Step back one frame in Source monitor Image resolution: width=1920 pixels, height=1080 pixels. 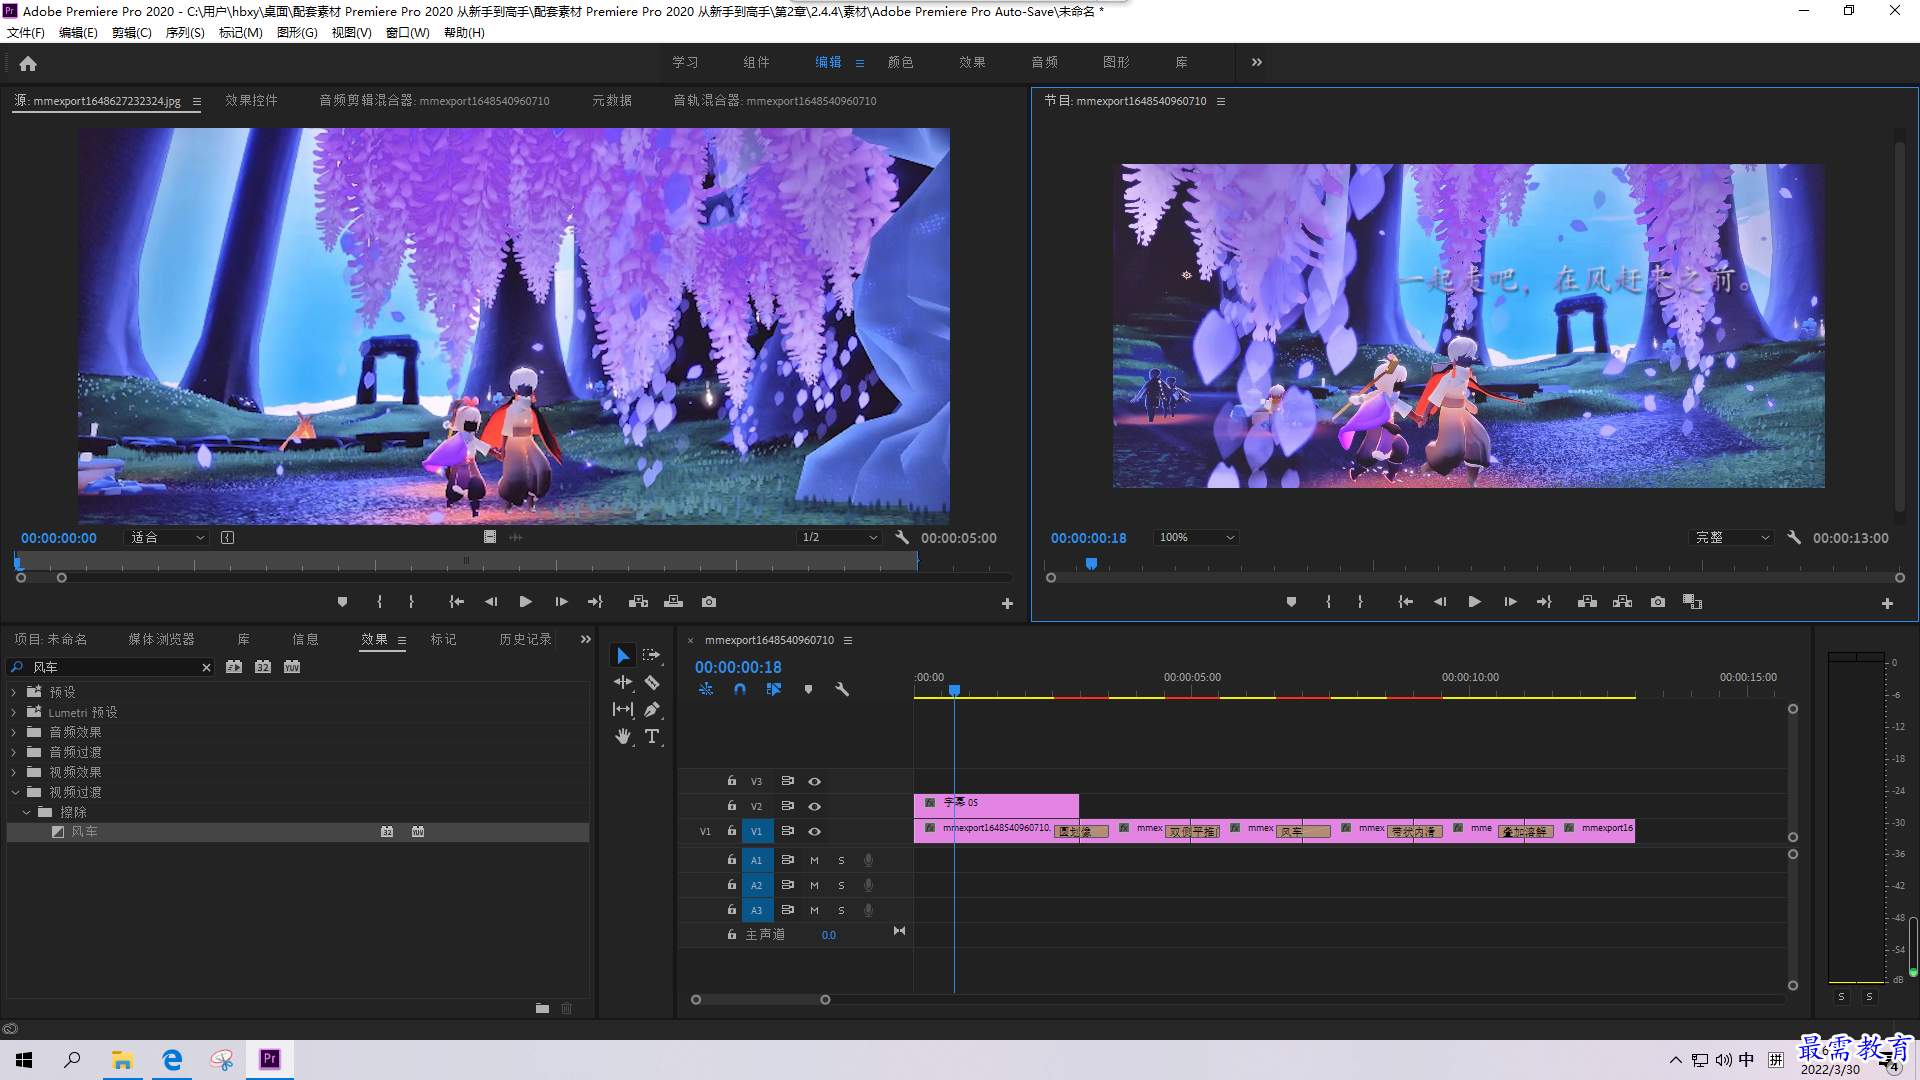[490, 602]
